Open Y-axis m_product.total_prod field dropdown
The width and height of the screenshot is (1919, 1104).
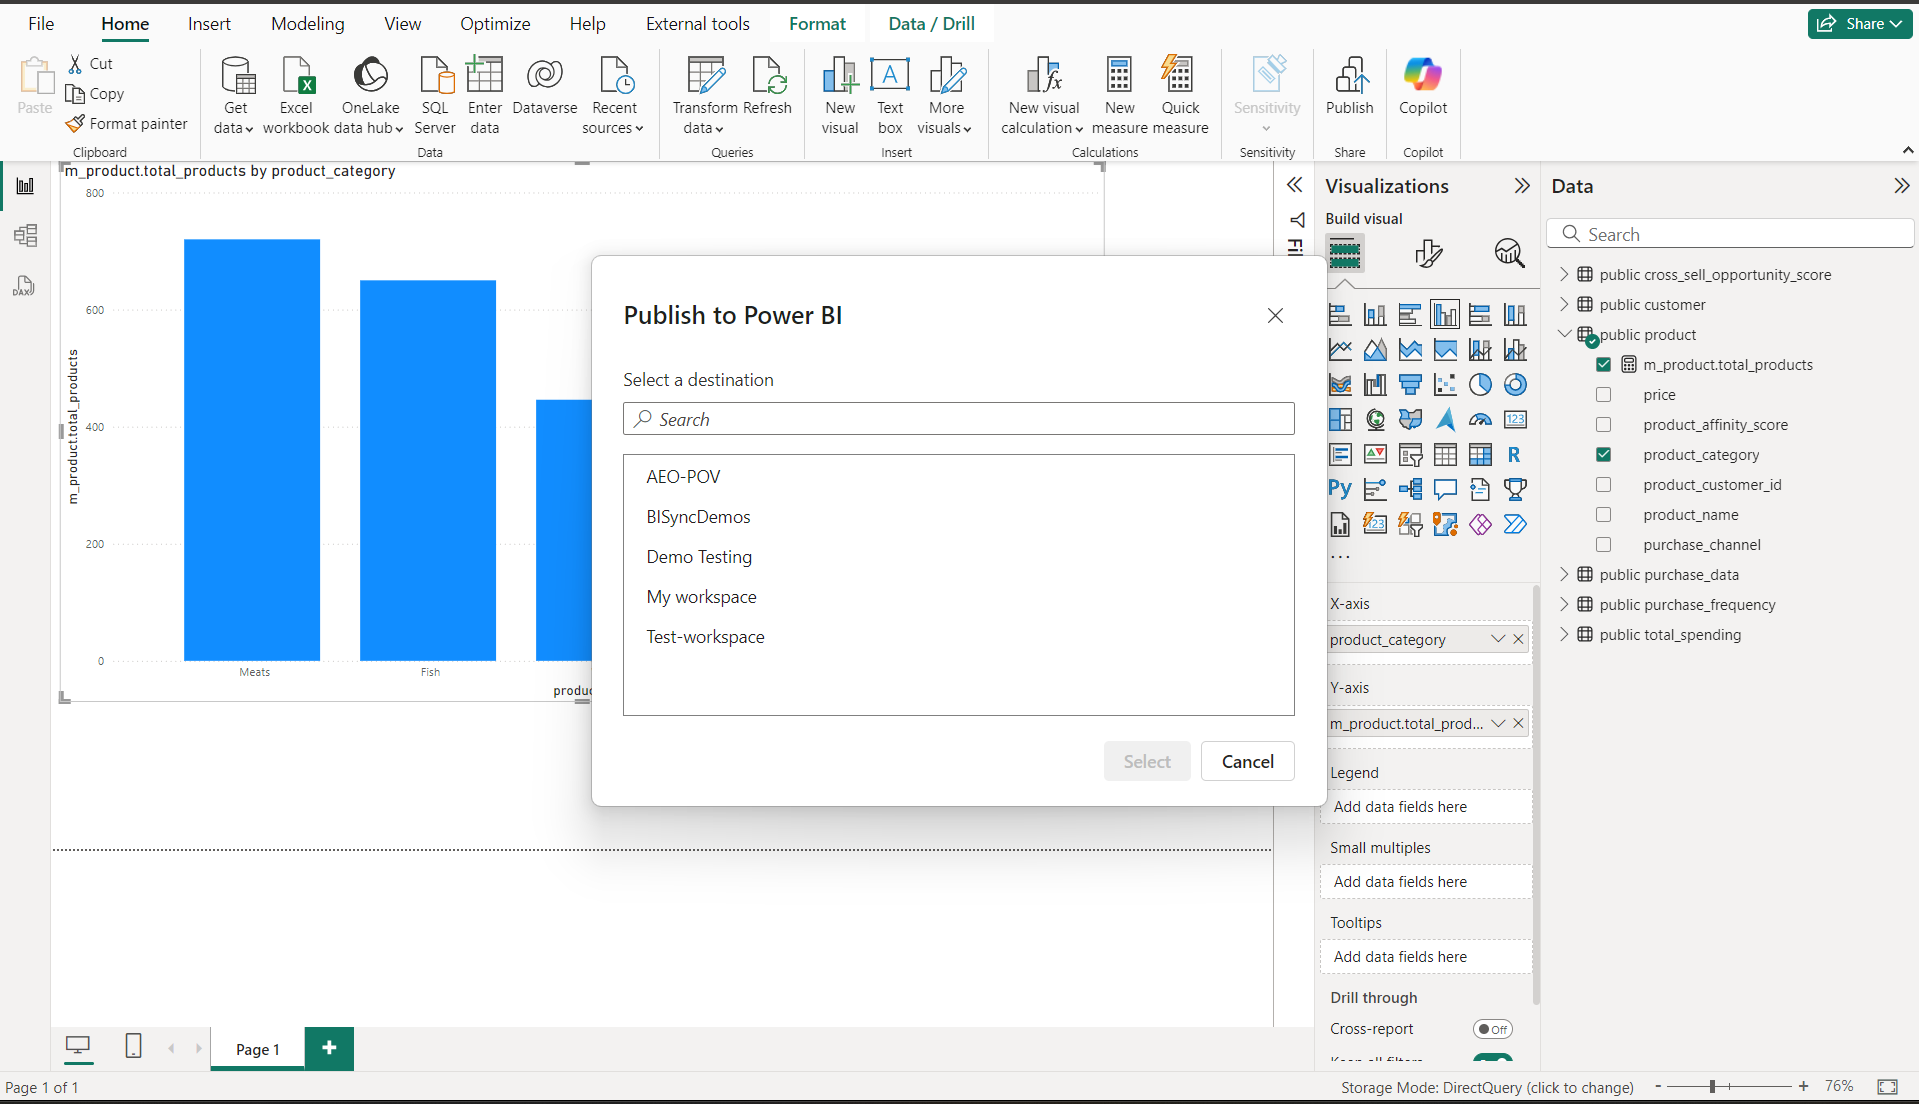click(x=1497, y=723)
